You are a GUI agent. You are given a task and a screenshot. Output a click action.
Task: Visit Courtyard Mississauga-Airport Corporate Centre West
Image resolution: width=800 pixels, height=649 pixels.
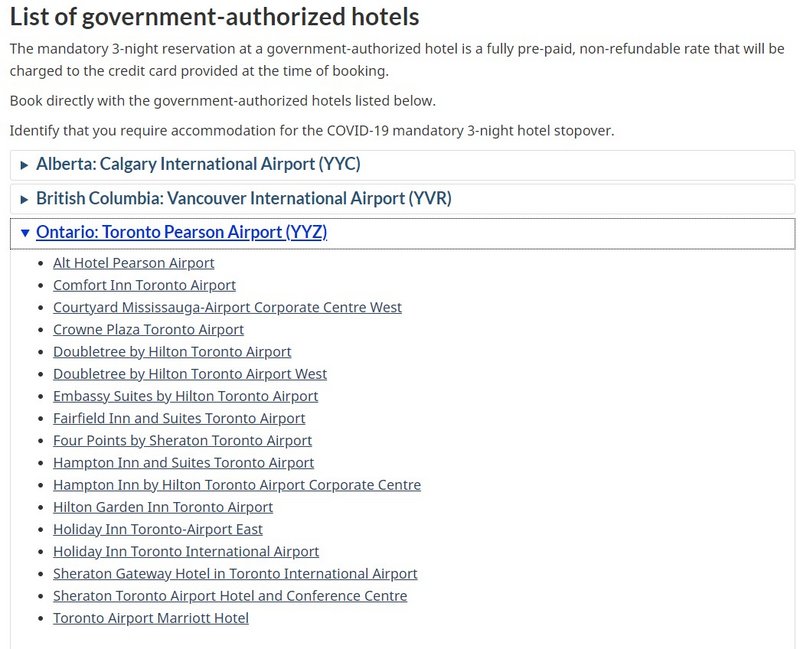pyautogui.click(x=227, y=308)
